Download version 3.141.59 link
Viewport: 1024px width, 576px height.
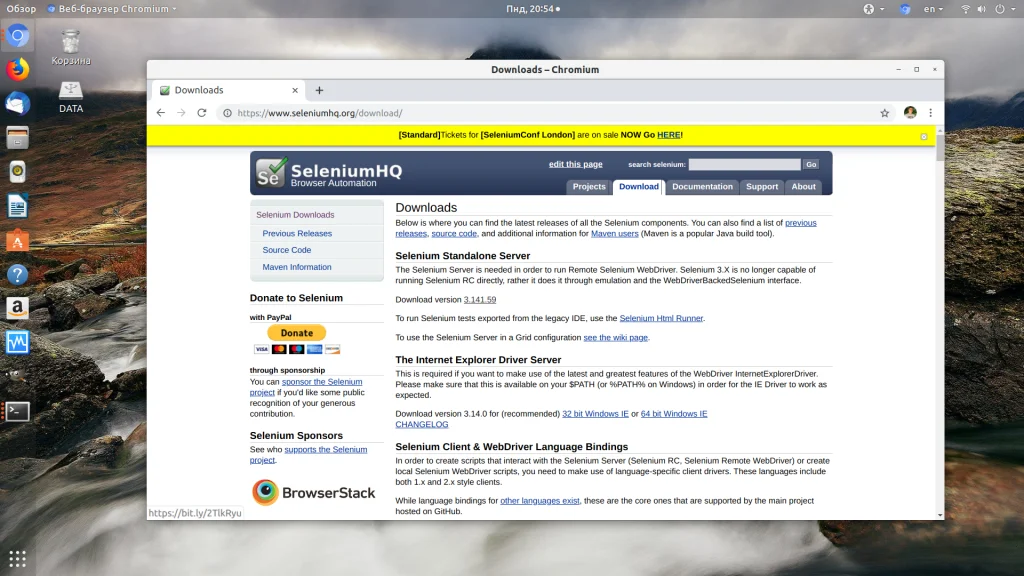479,300
